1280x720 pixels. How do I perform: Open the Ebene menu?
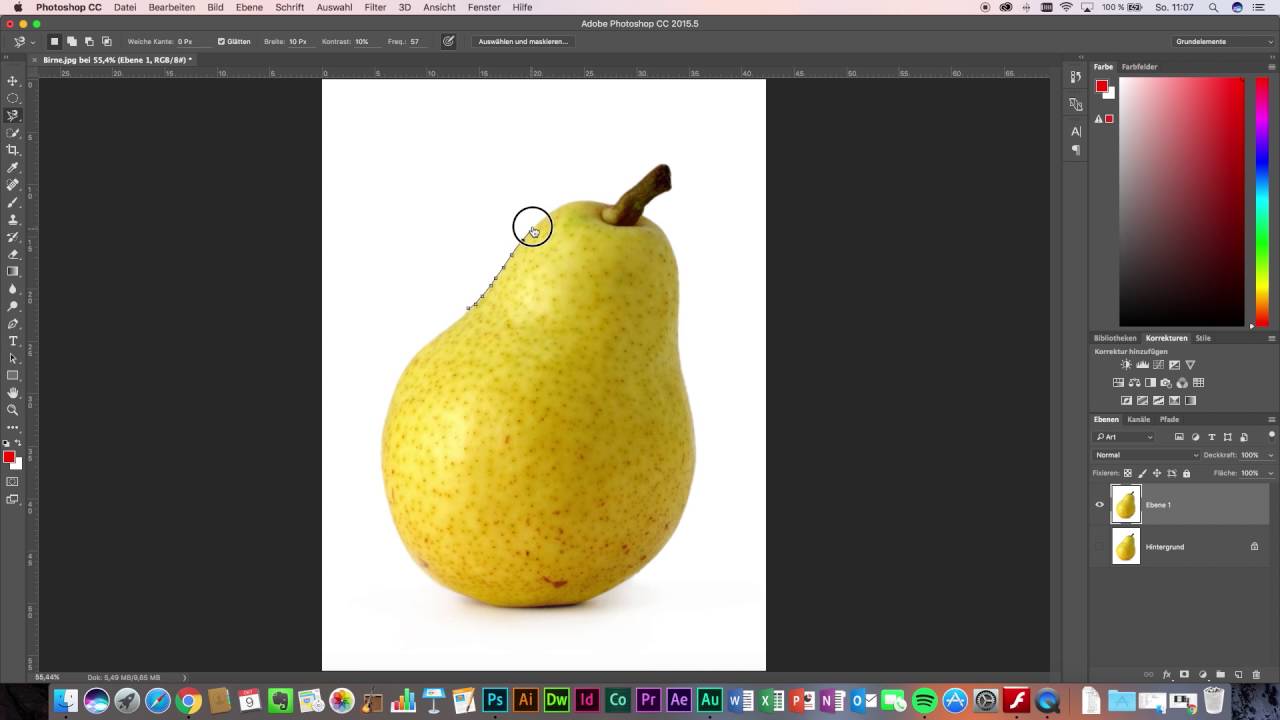pyautogui.click(x=249, y=7)
